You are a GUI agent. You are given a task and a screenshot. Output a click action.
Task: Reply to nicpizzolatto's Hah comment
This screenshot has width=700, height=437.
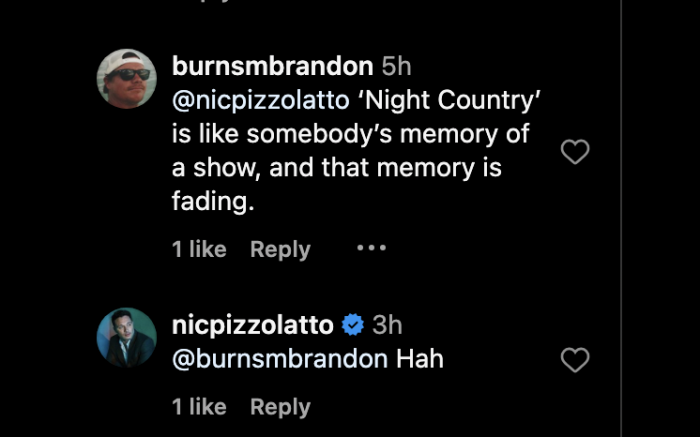pos(280,407)
